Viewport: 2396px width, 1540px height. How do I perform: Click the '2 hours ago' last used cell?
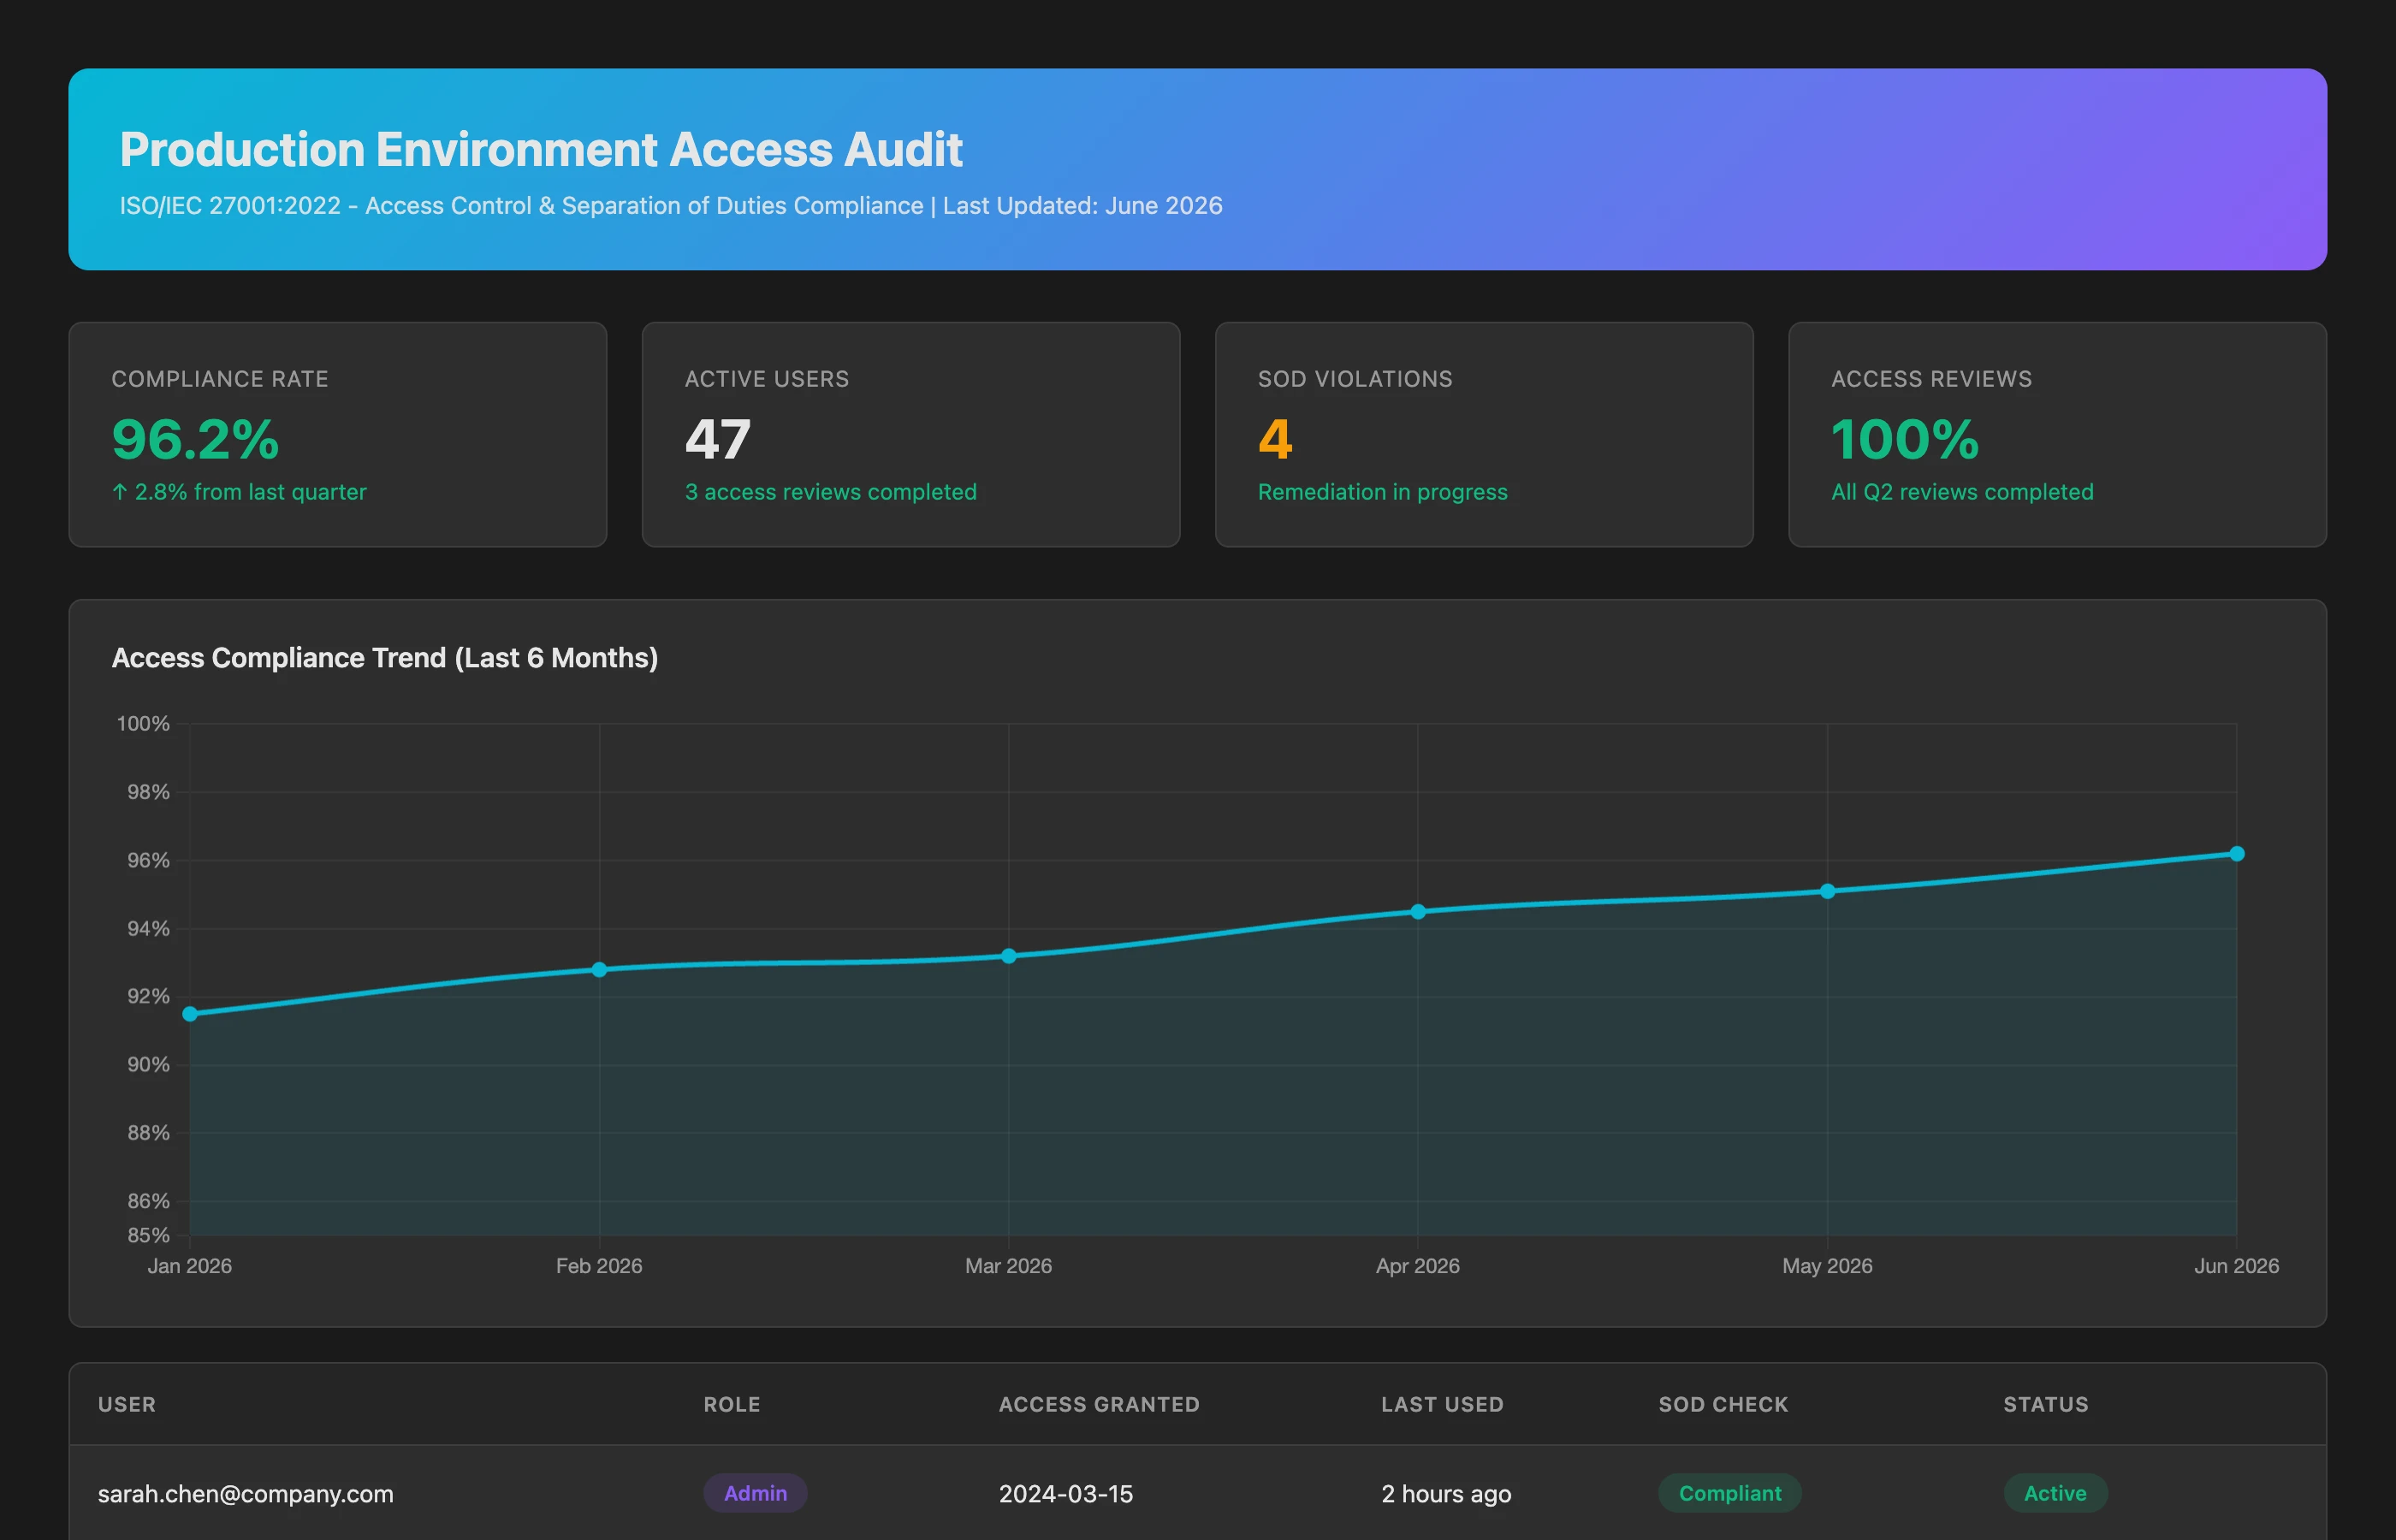tap(1446, 1494)
